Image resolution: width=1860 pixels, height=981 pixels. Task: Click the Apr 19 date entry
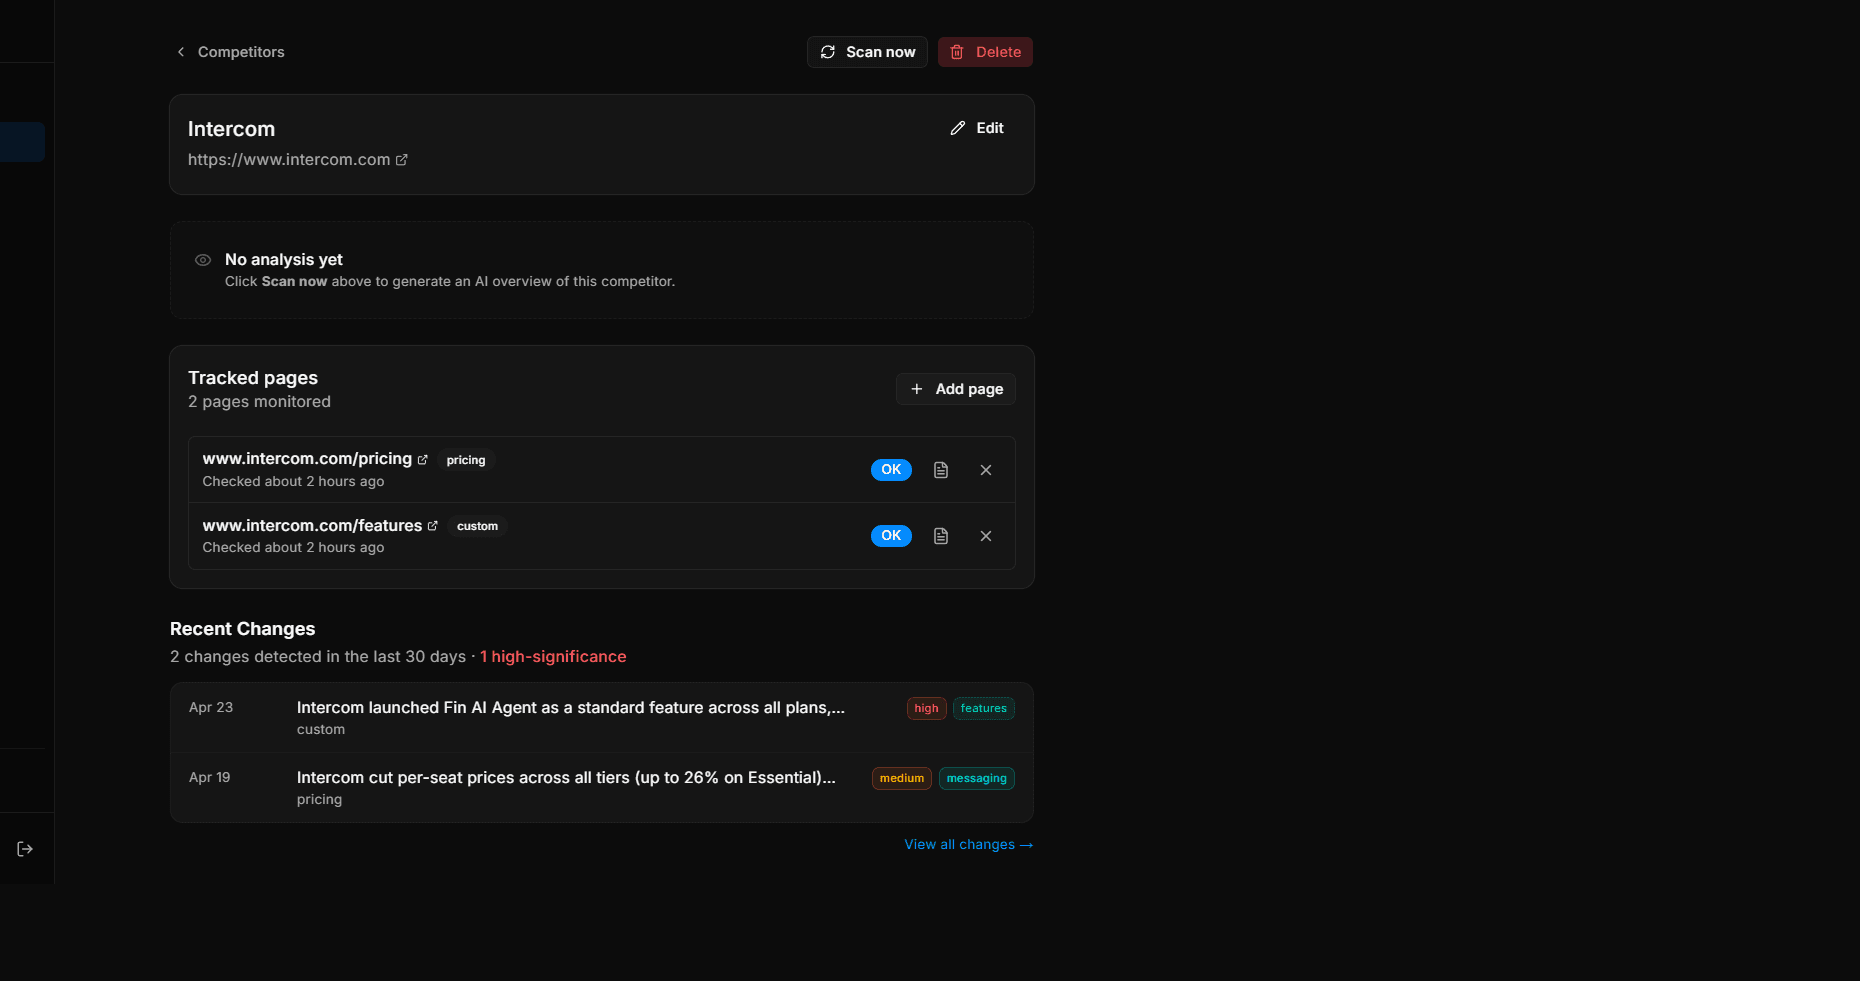(210, 777)
